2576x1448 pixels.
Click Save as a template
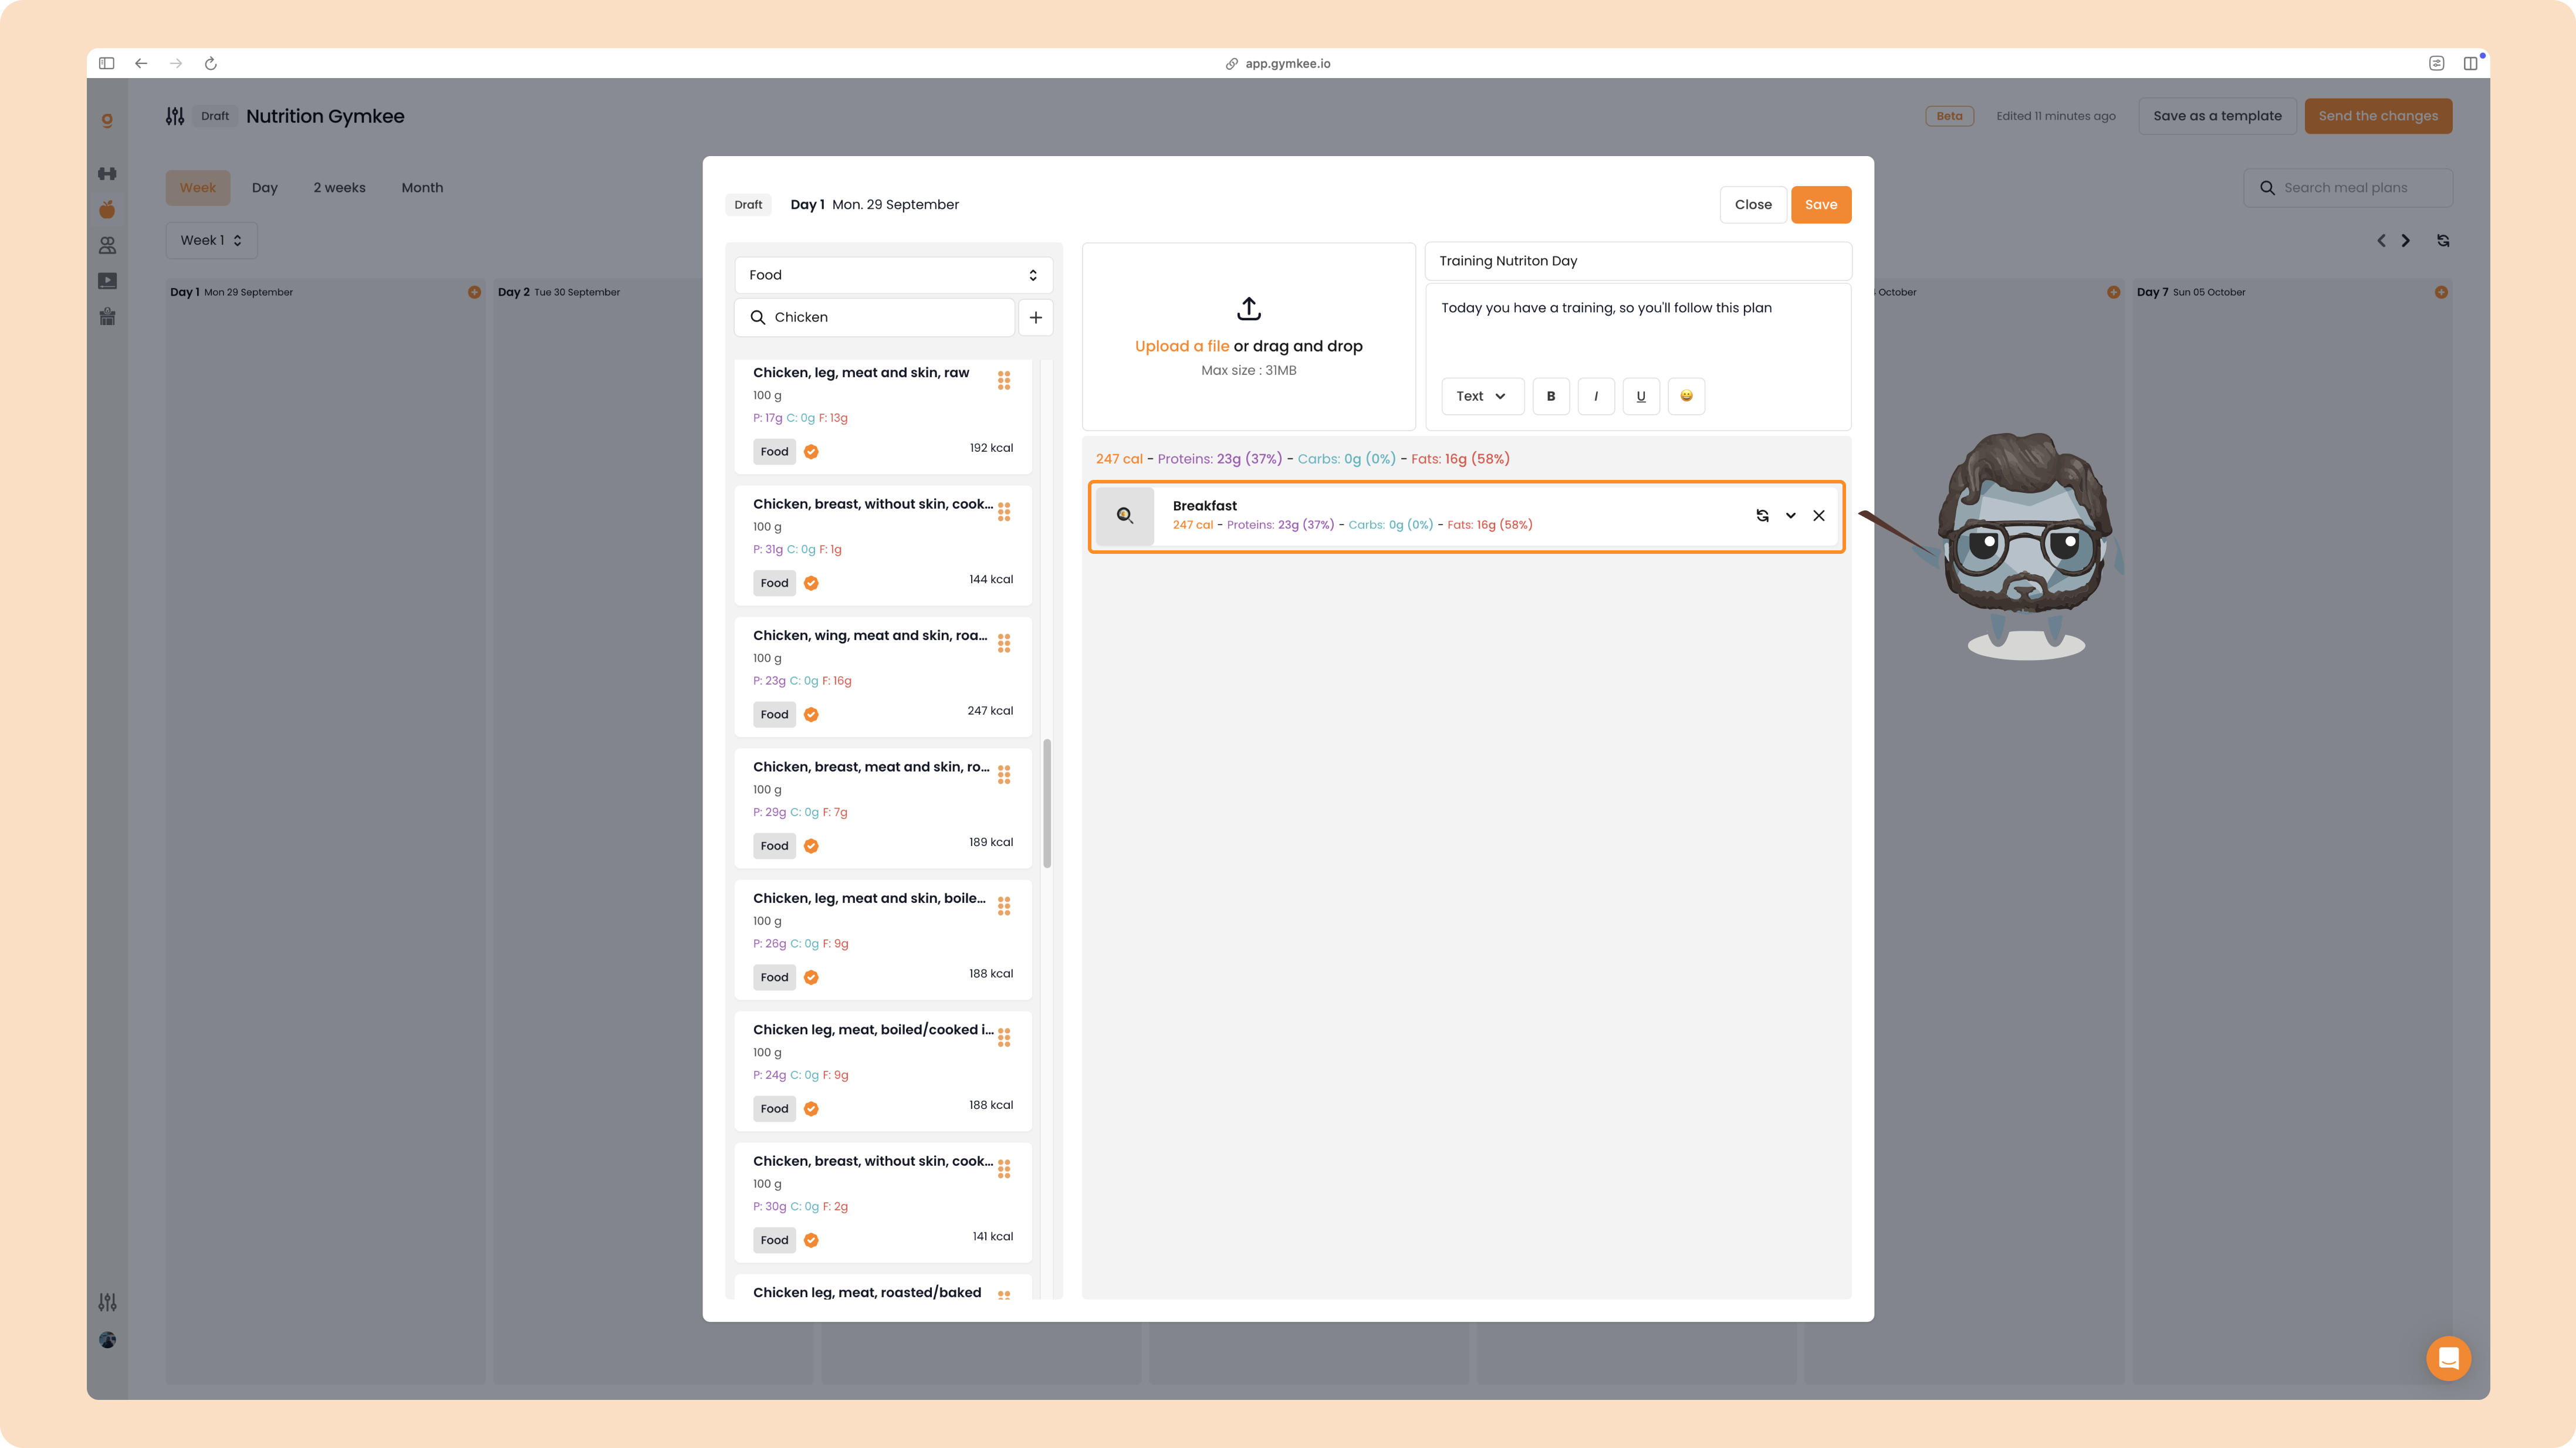2217,116
